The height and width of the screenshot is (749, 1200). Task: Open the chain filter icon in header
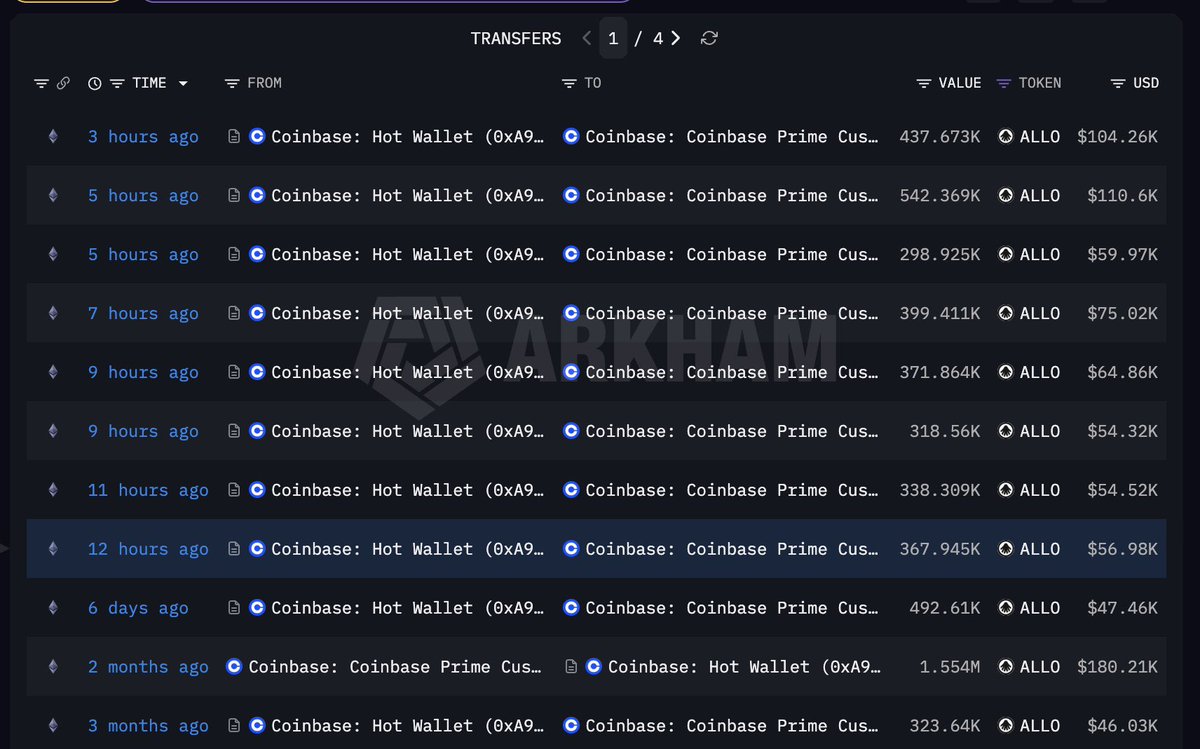coord(41,83)
